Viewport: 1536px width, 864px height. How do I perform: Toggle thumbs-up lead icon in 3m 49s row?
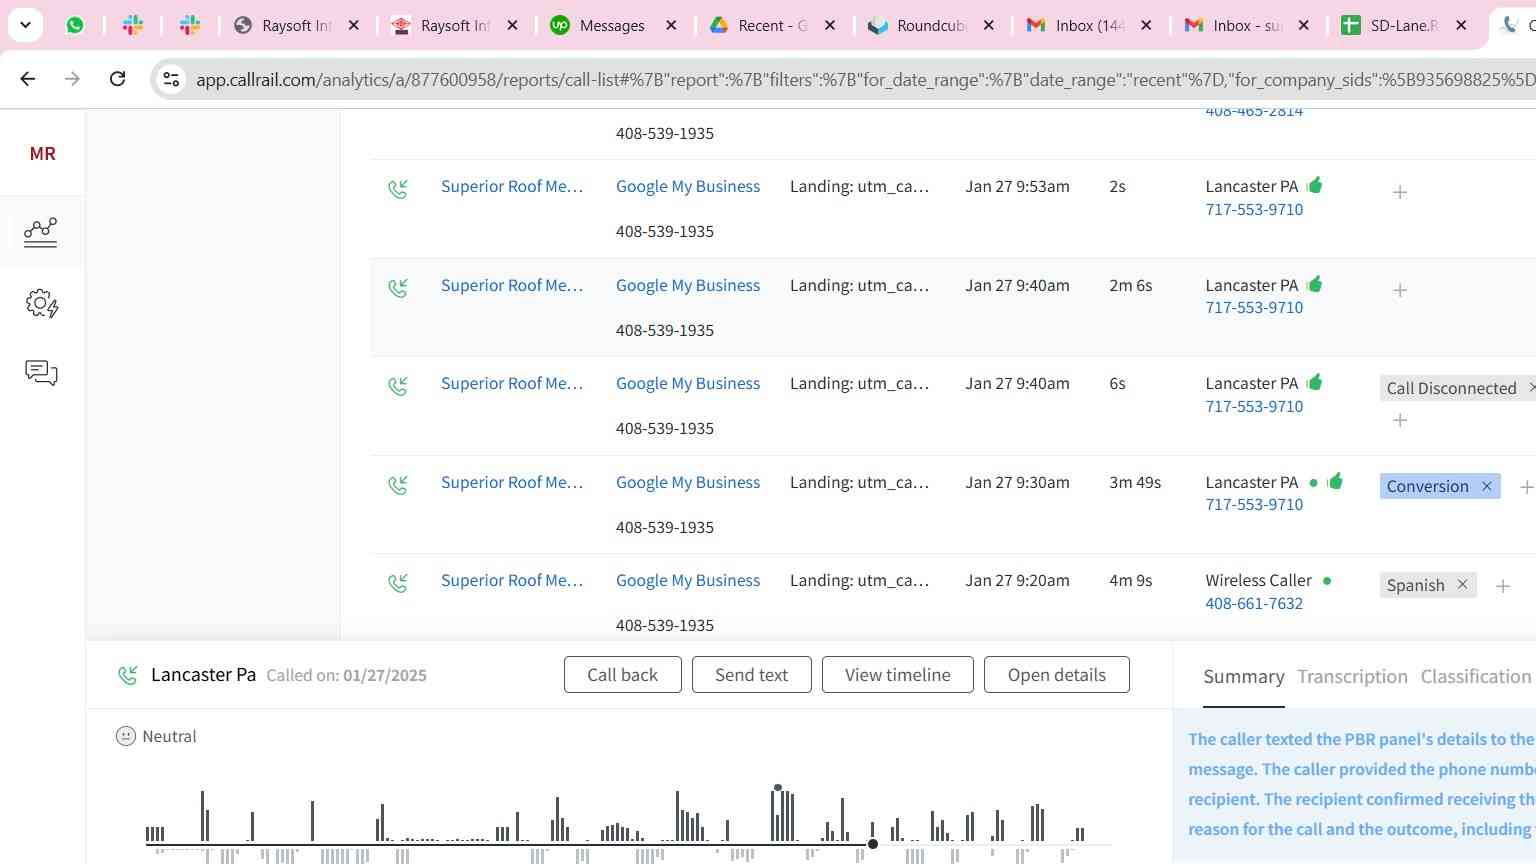(1335, 480)
